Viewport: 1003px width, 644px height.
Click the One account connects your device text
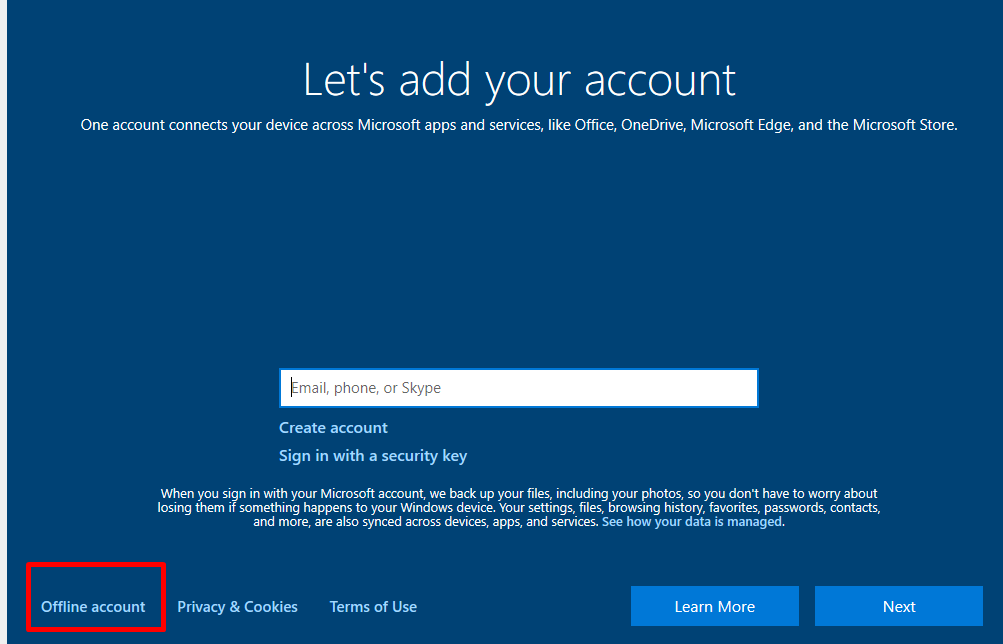tap(519, 125)
